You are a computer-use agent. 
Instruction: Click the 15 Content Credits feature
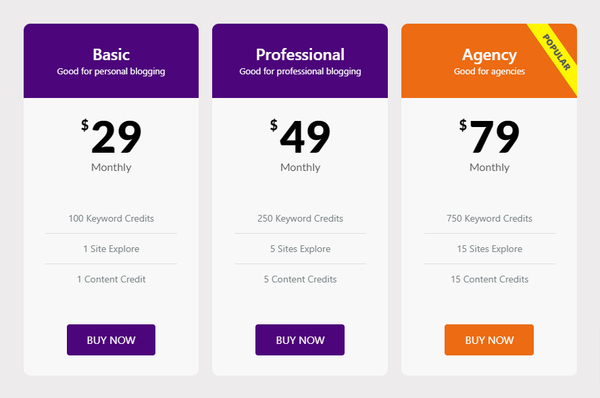point(489,279)
